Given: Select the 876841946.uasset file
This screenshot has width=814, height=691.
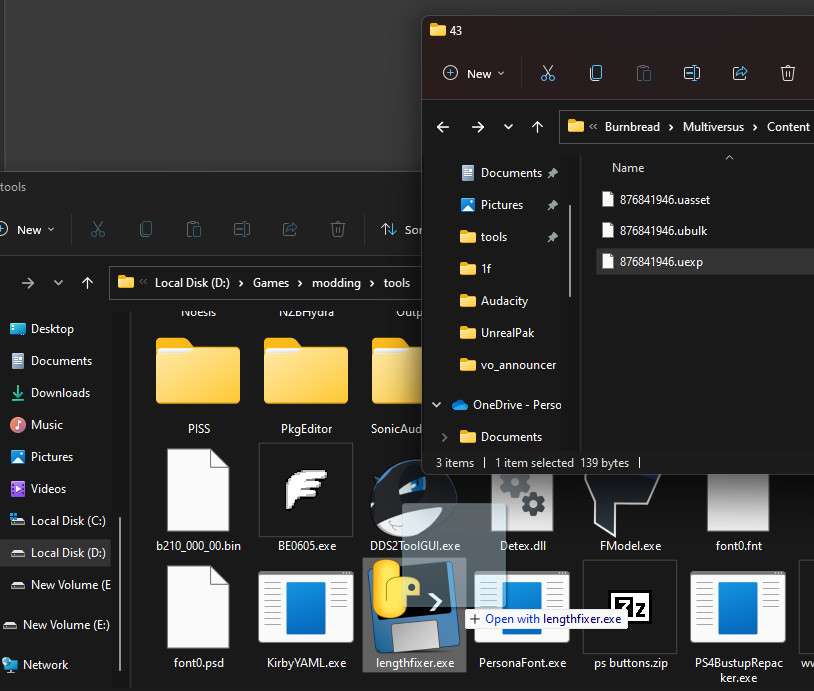Looking at the screenshot, I should 664,199.
